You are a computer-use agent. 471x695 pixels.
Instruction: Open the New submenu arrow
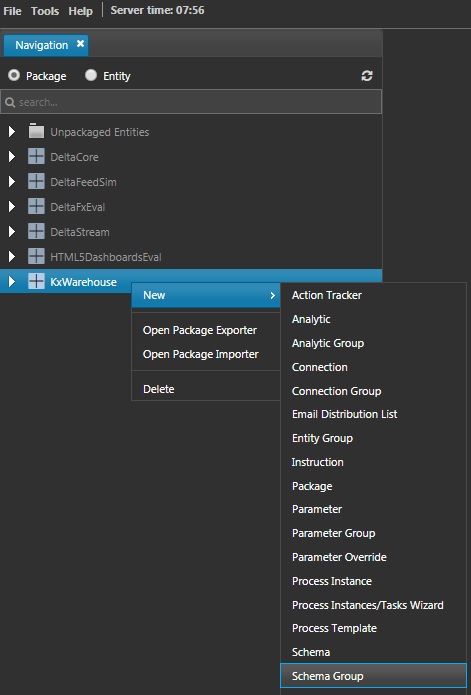272,295
